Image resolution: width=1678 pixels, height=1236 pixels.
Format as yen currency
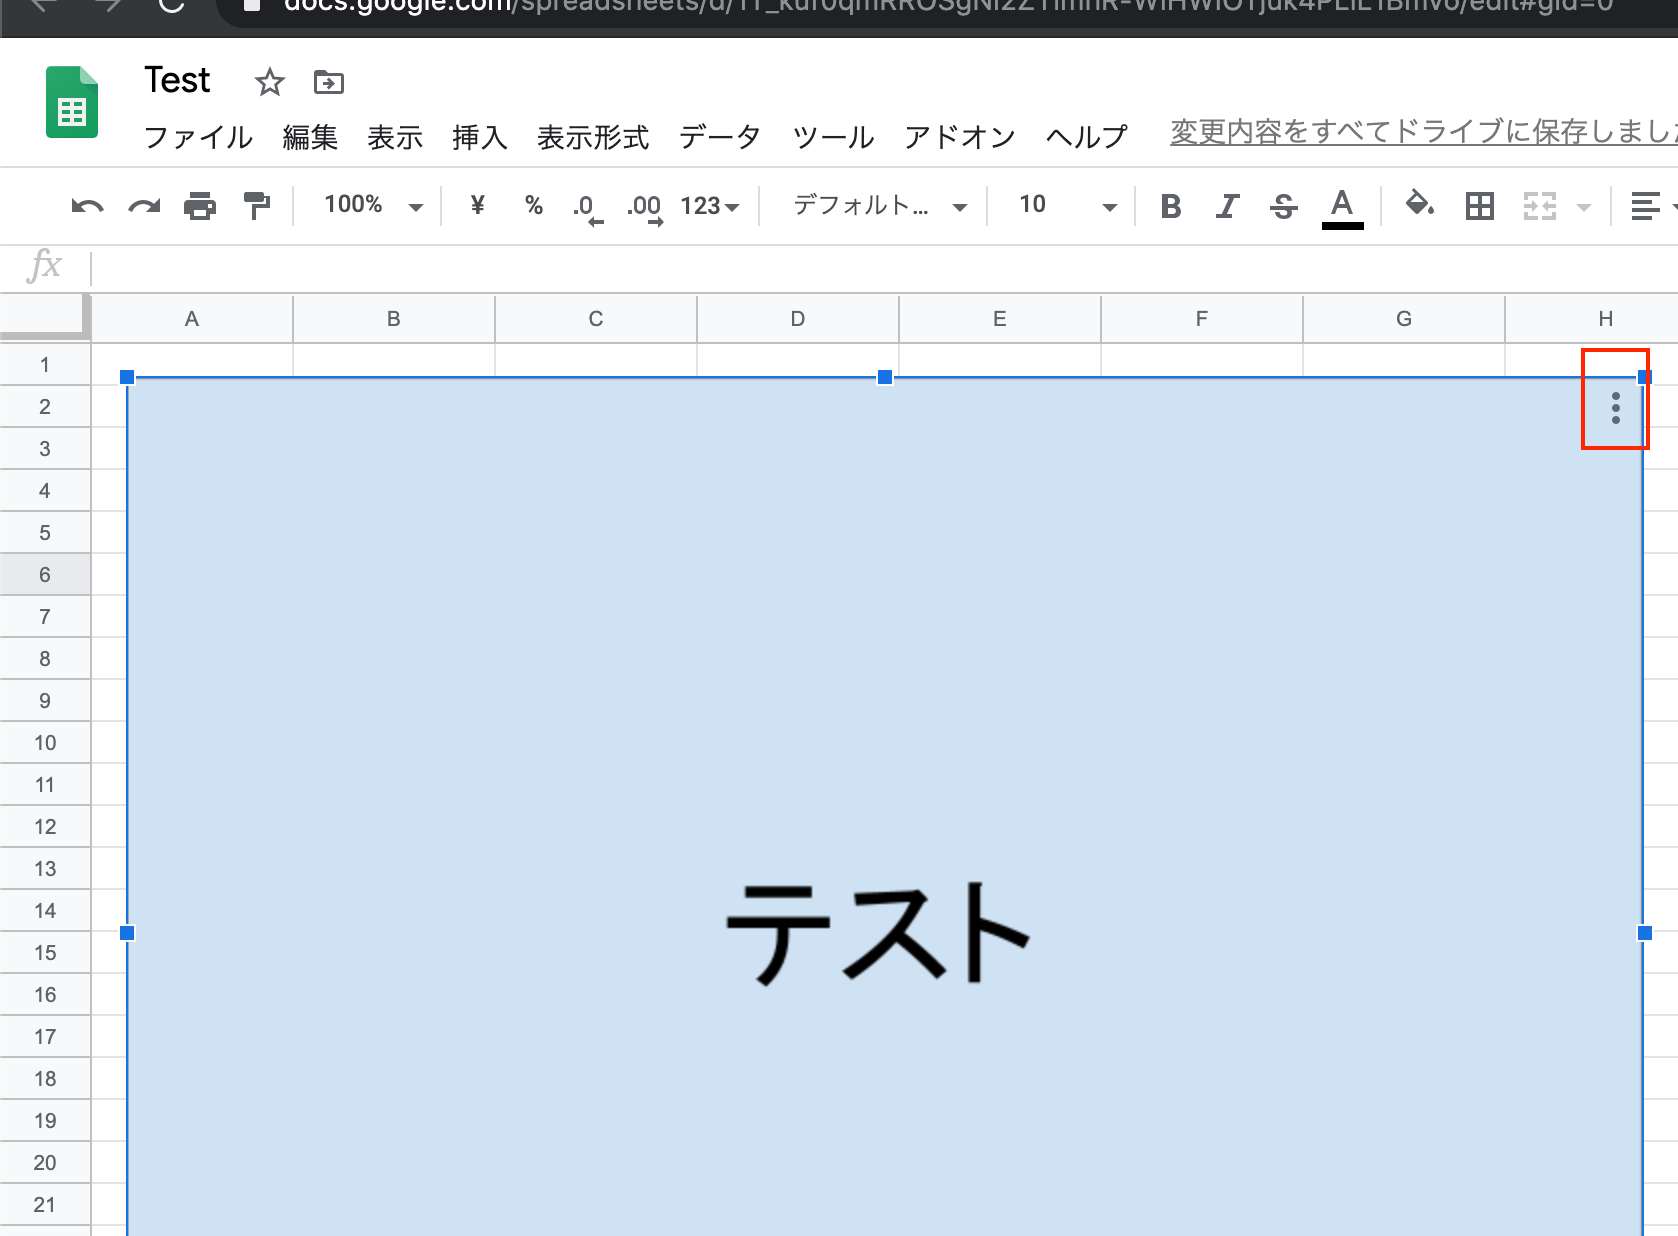click(477, 205)
